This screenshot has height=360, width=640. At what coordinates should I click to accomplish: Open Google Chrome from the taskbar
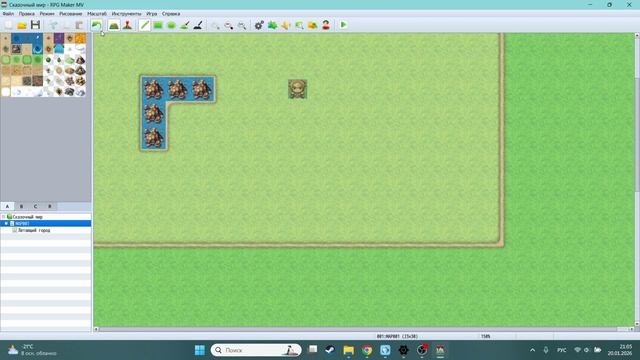click(x=367, y=350)
